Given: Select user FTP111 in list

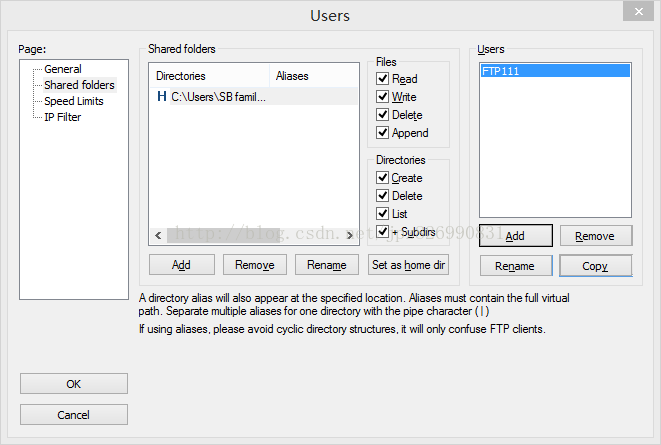Looking at the screenshot, I should tap(555, 71).
